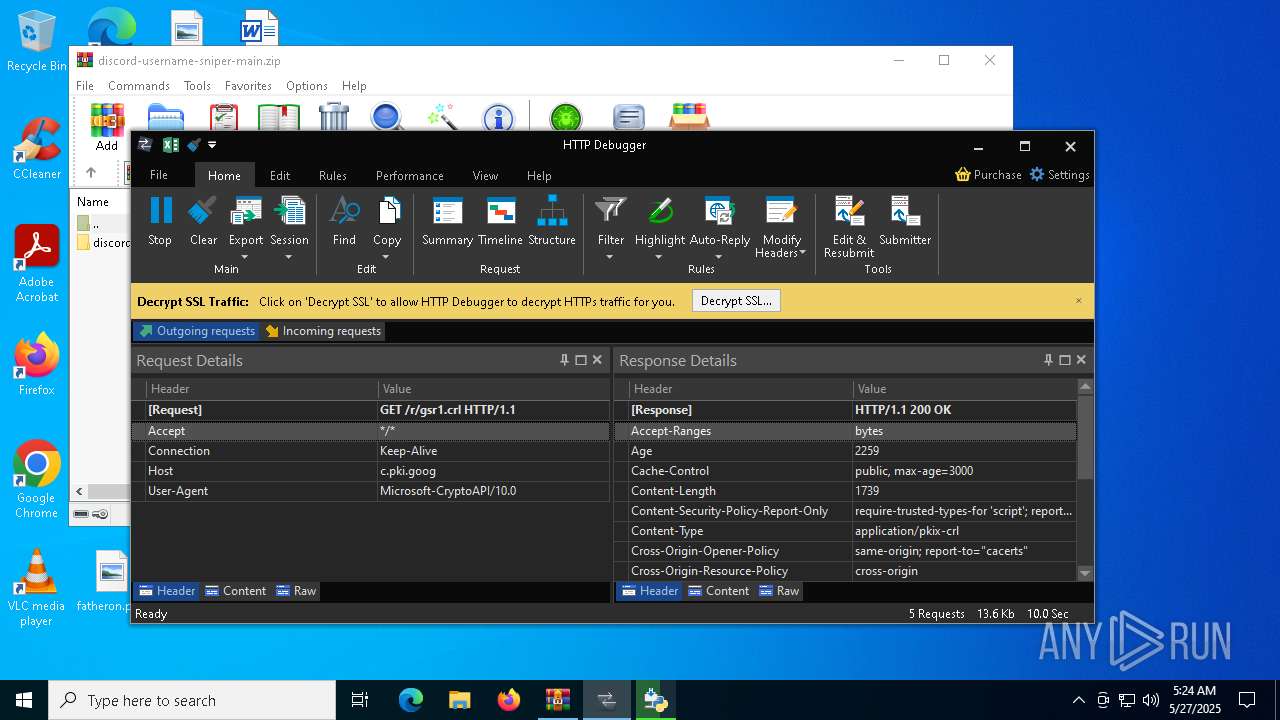This screenshot has width=1280, height=720.
Task: Click the Decrypt SSL... button
Action: (x=736, y=301)
